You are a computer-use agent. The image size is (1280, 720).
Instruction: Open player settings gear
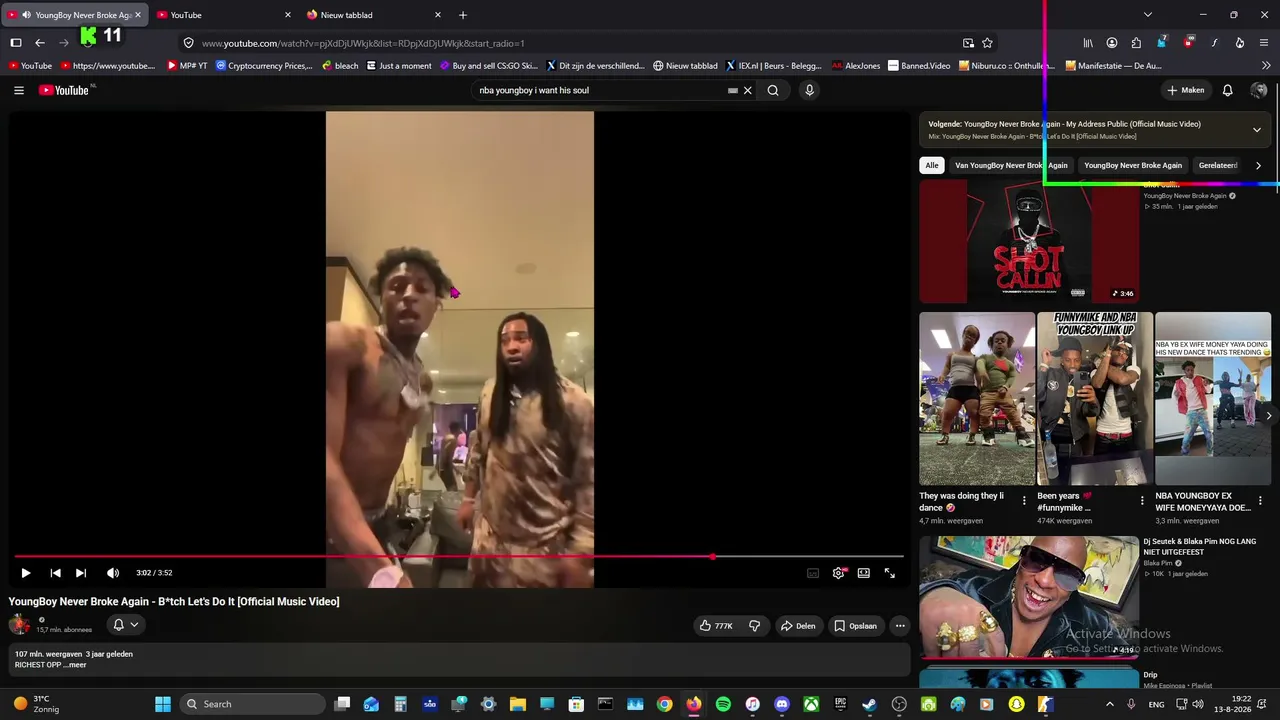coord(839,573)
